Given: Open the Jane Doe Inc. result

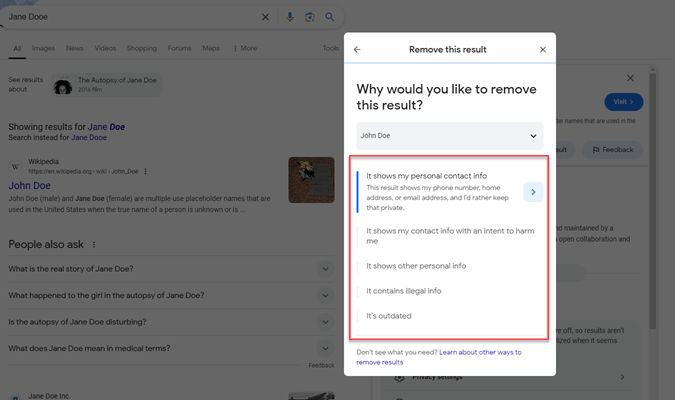Looking at the screenshot, I should [49, 396].
